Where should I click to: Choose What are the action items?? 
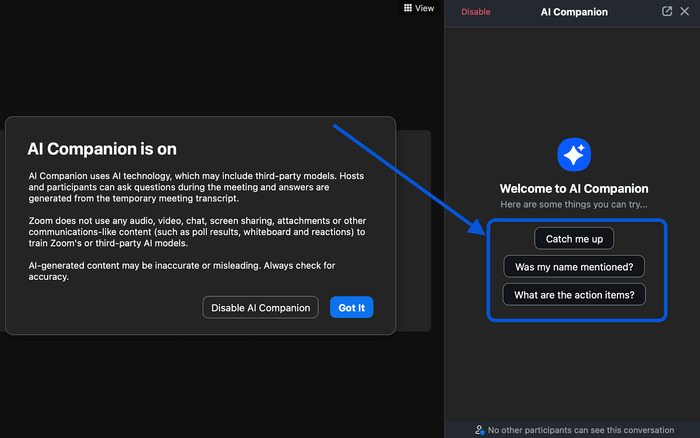(x=574, y=295)
